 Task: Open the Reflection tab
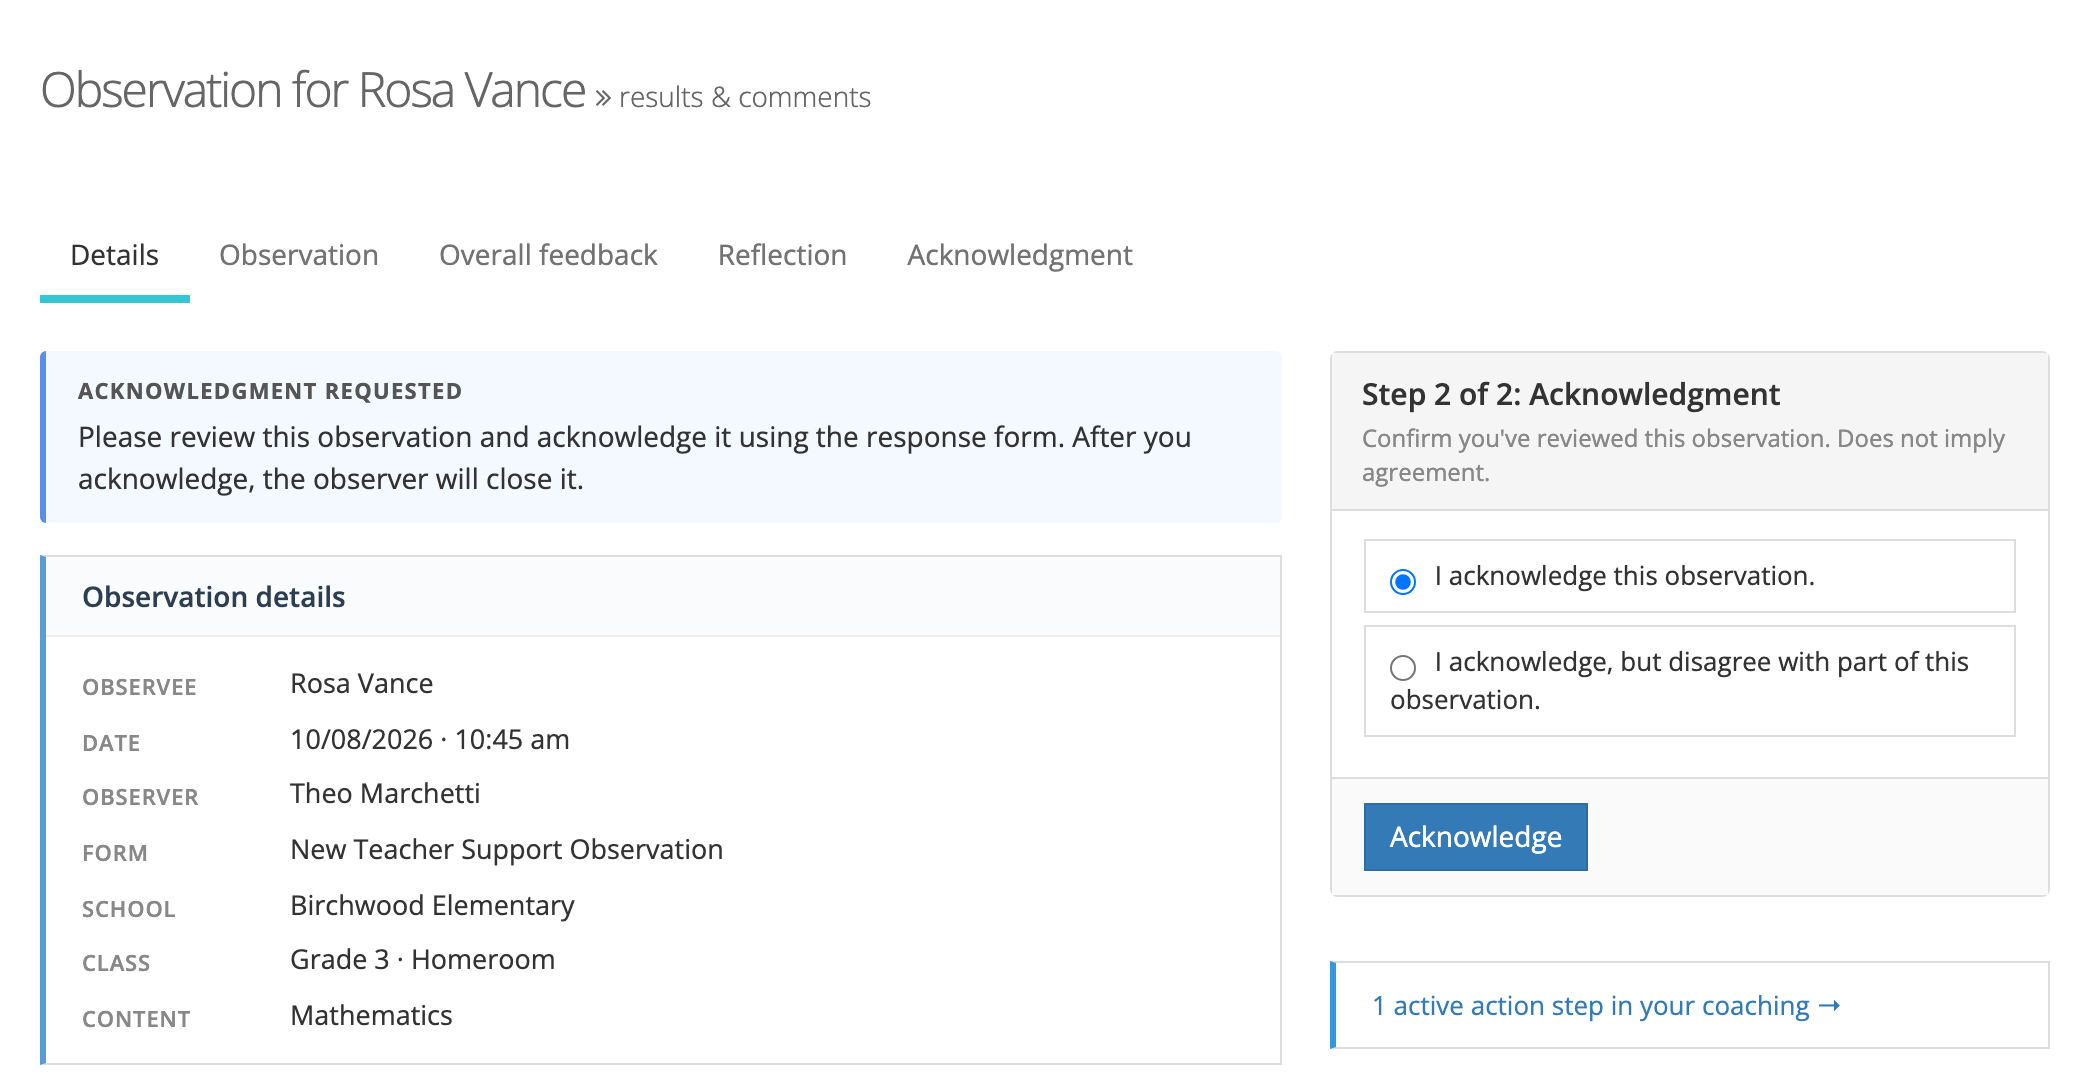point(782,255)
